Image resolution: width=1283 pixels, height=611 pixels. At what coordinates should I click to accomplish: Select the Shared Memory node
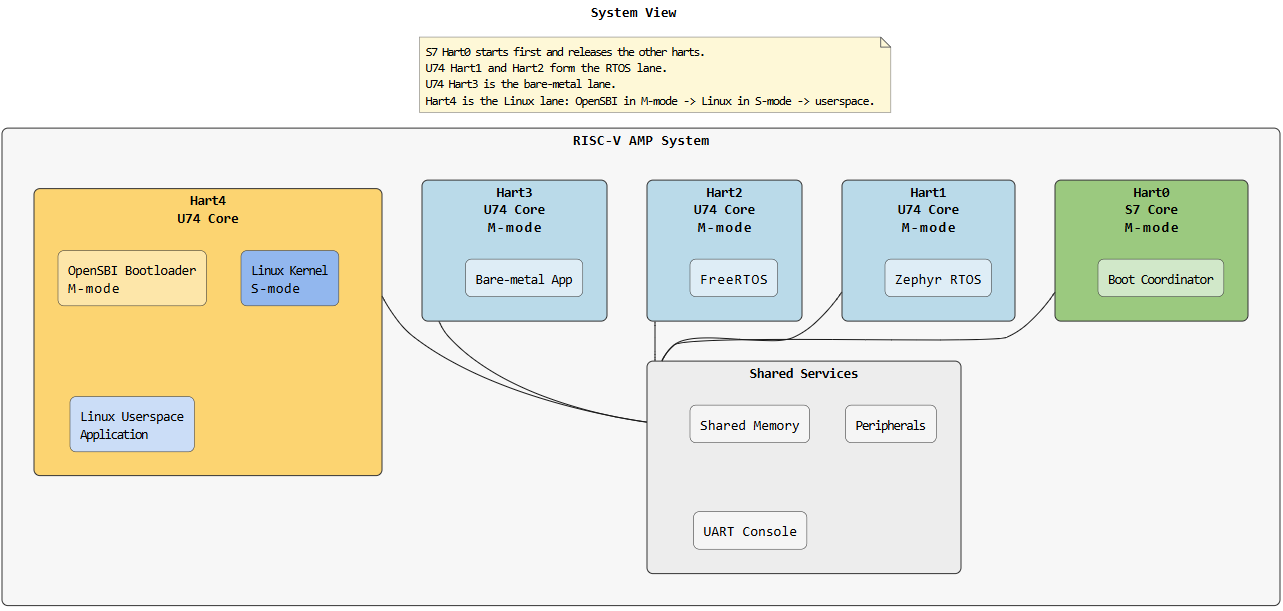pos(750,425)
